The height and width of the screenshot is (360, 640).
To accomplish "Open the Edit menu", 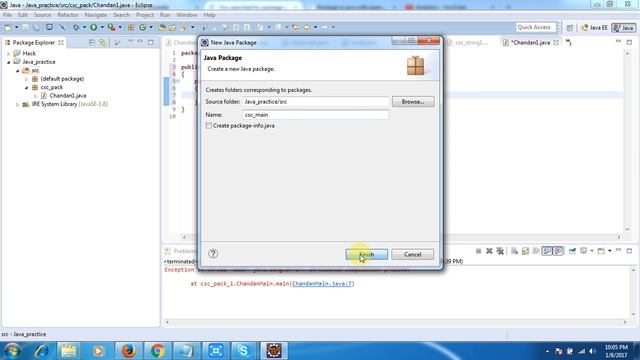I will pyautogui.click(x=23, y=15).
